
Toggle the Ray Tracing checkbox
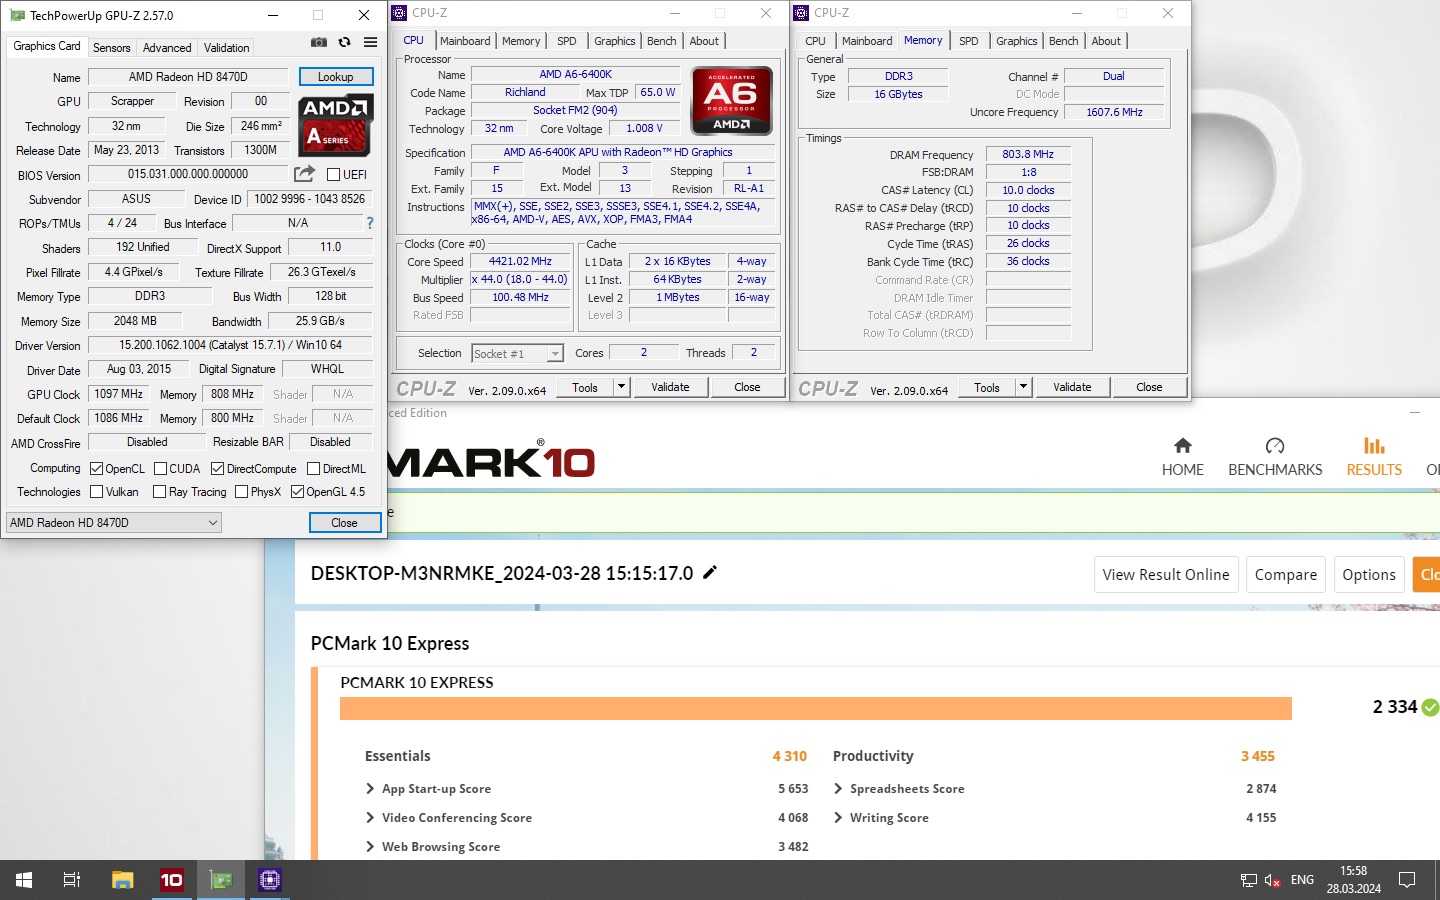[x=159, y=491]
